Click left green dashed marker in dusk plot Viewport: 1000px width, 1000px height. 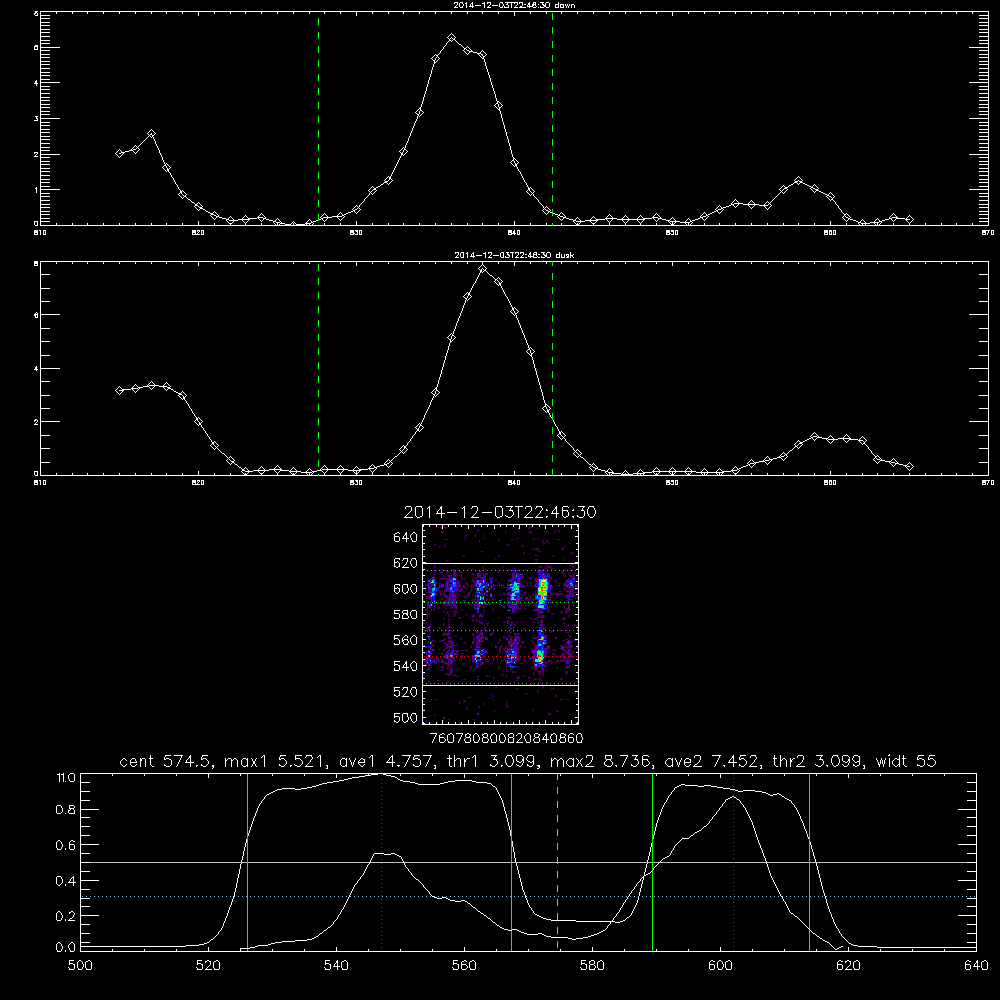coord(318,368)
